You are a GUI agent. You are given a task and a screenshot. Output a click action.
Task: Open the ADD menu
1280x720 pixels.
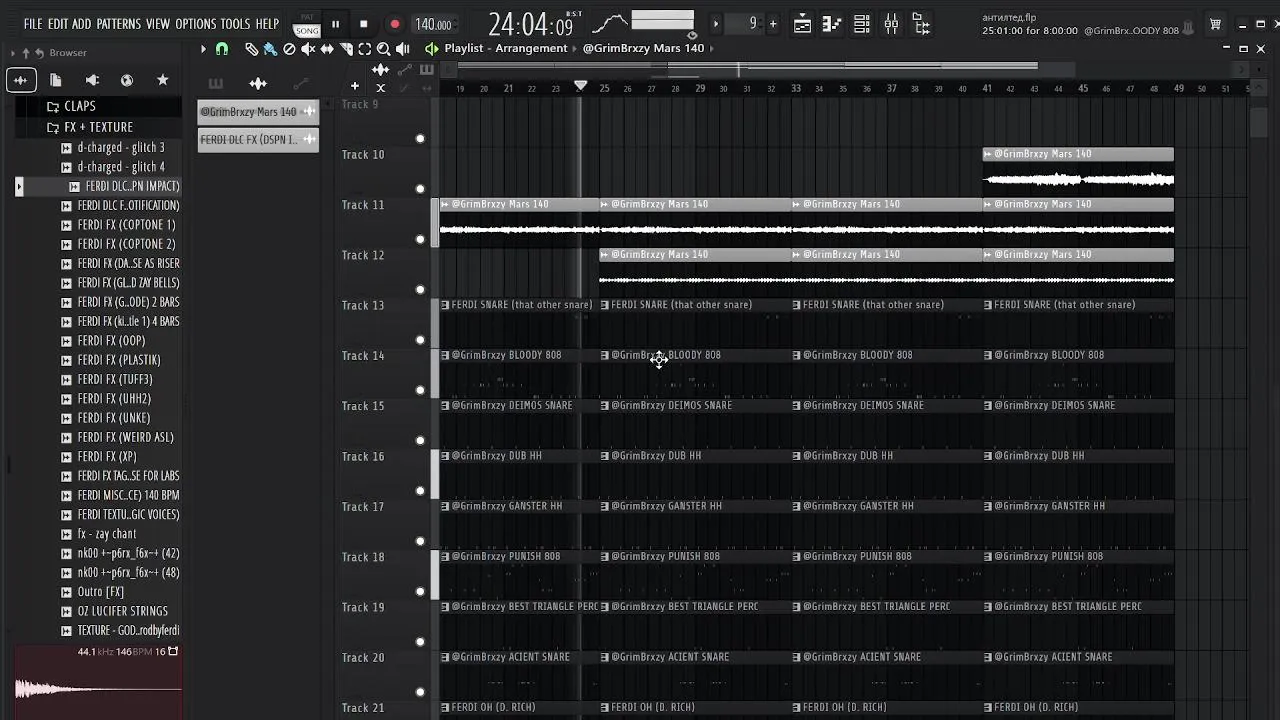82,24
